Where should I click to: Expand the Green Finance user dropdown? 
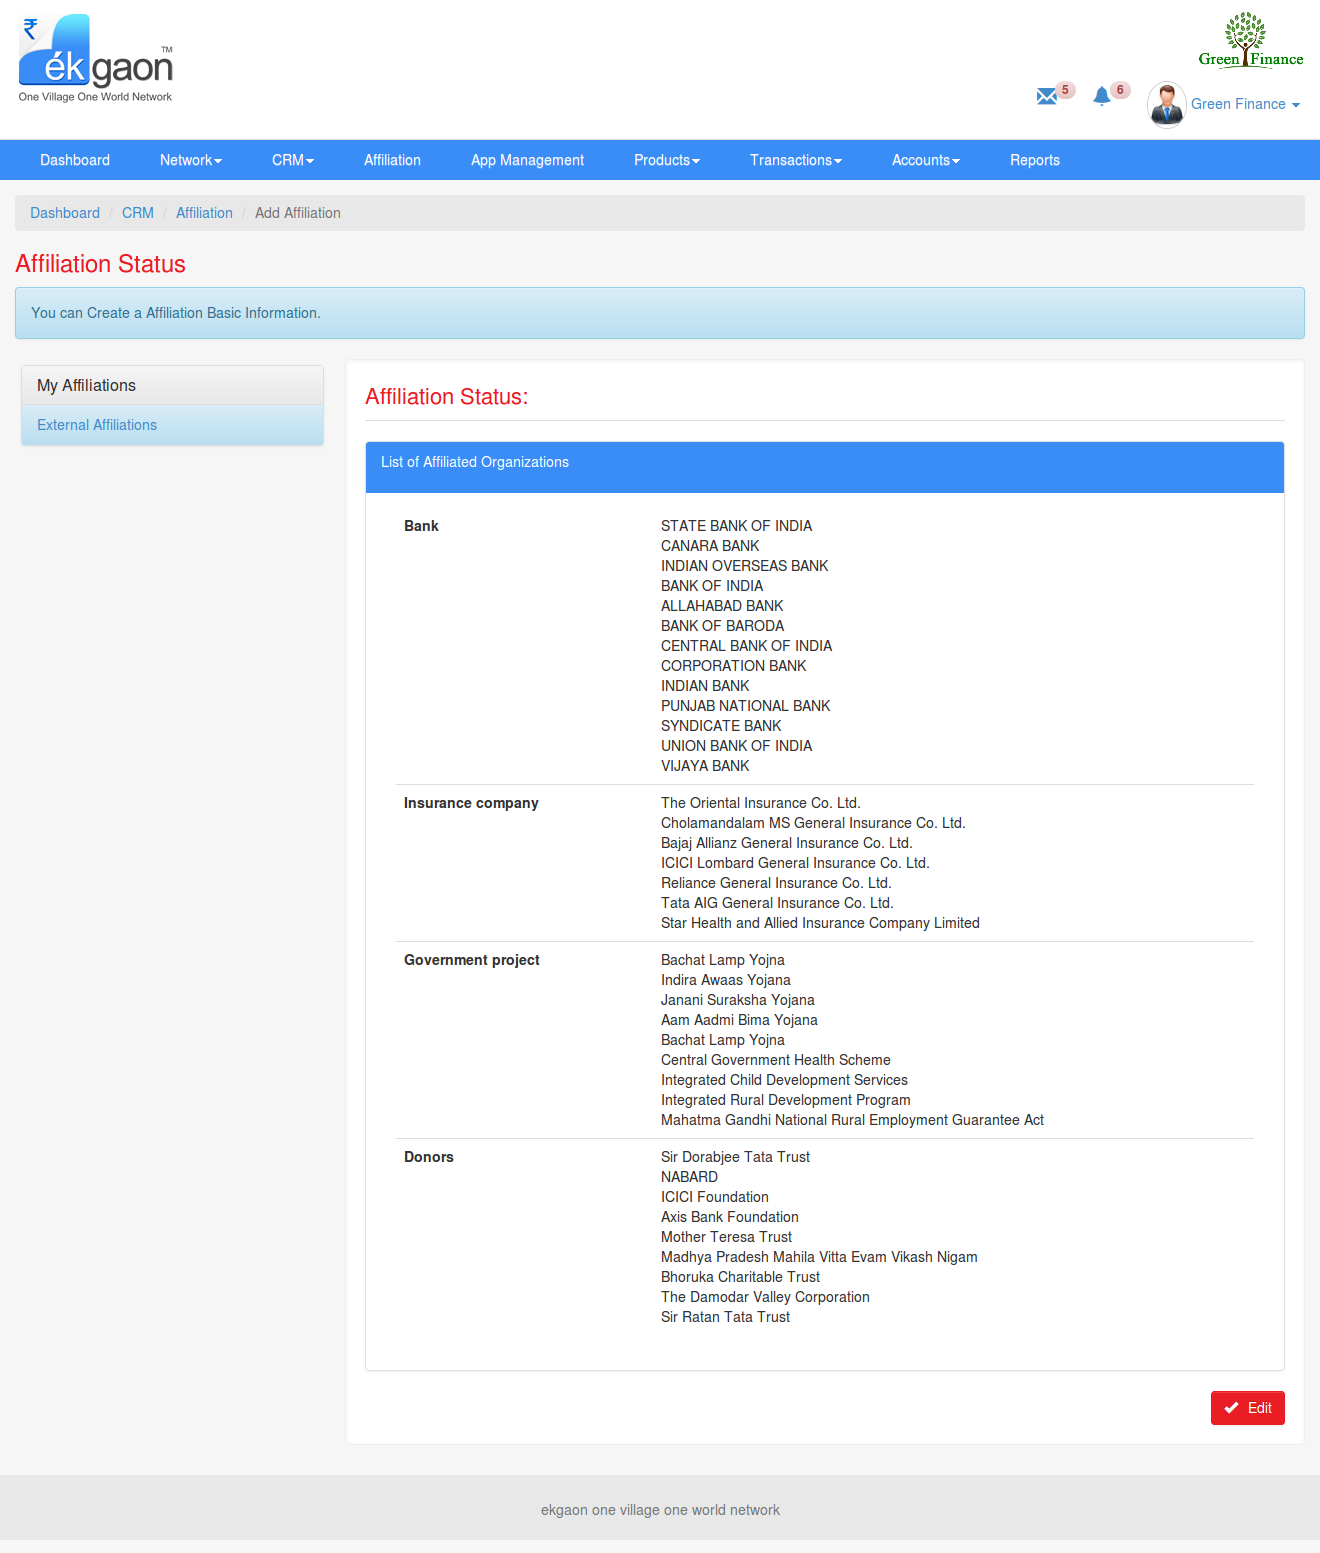pos(1245,104)
